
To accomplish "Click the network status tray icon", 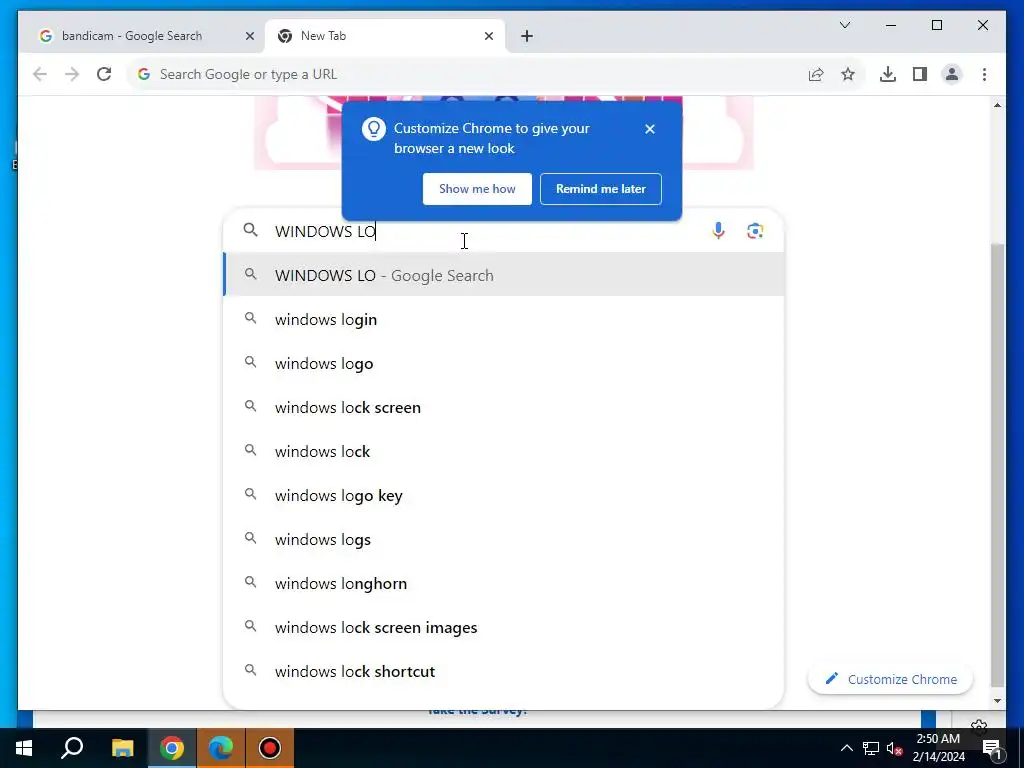I will (x=871, y=748).
